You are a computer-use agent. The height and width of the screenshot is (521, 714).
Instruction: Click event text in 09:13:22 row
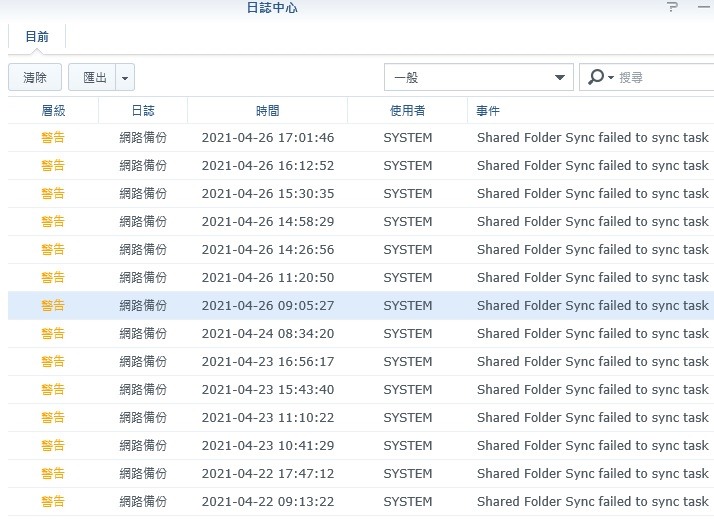pos(592,502)
